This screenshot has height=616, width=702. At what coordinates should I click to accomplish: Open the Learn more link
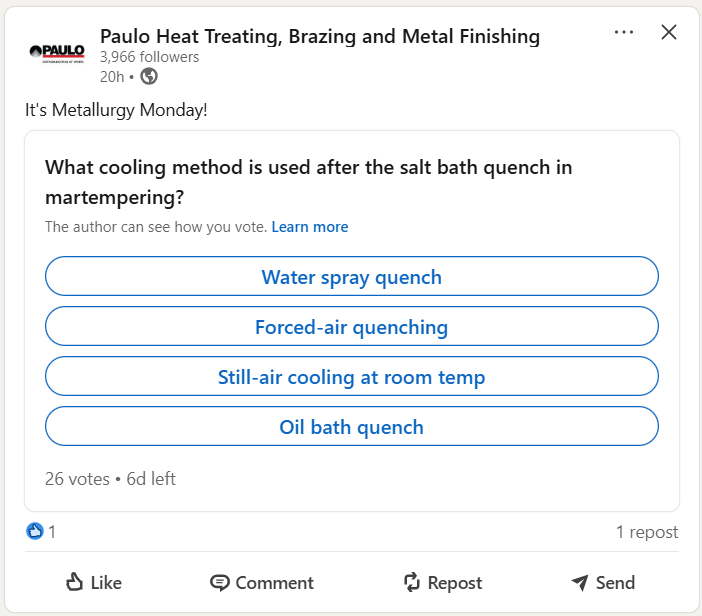[x=310, y=227]
